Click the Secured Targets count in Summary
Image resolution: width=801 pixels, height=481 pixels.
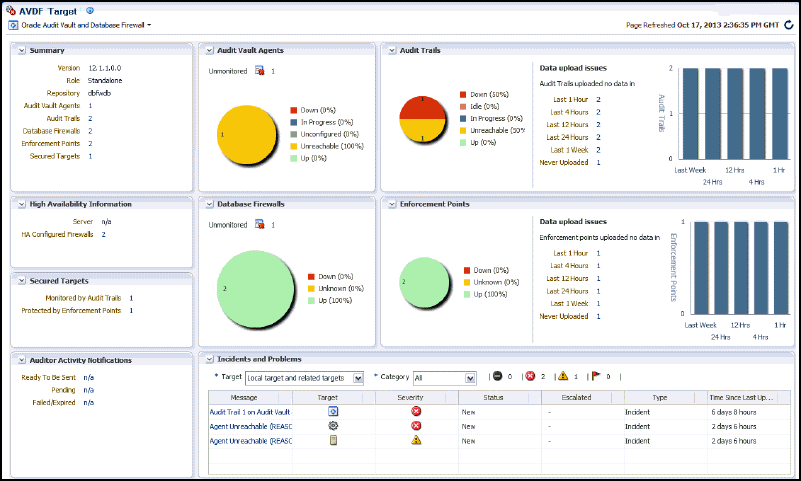[90, 156]
